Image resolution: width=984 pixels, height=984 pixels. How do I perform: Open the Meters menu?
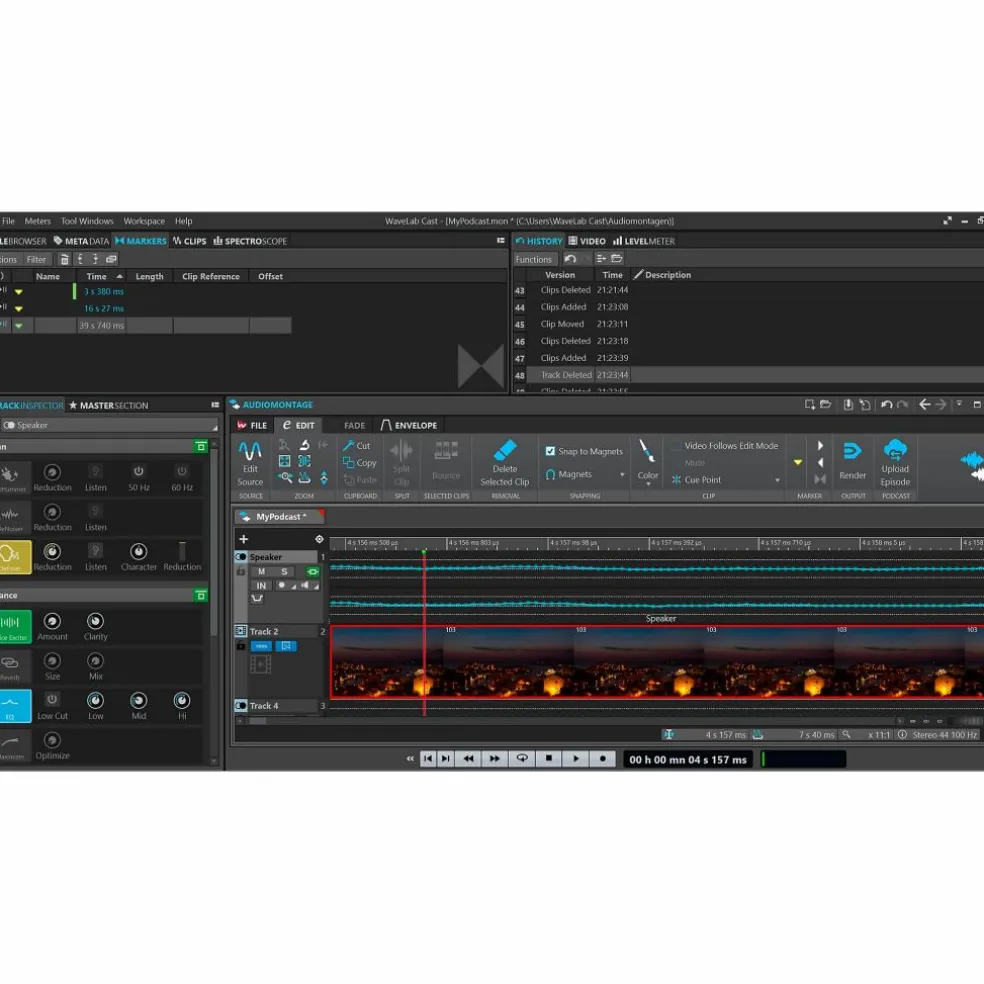pyautogui.click(x=38, y=221)
